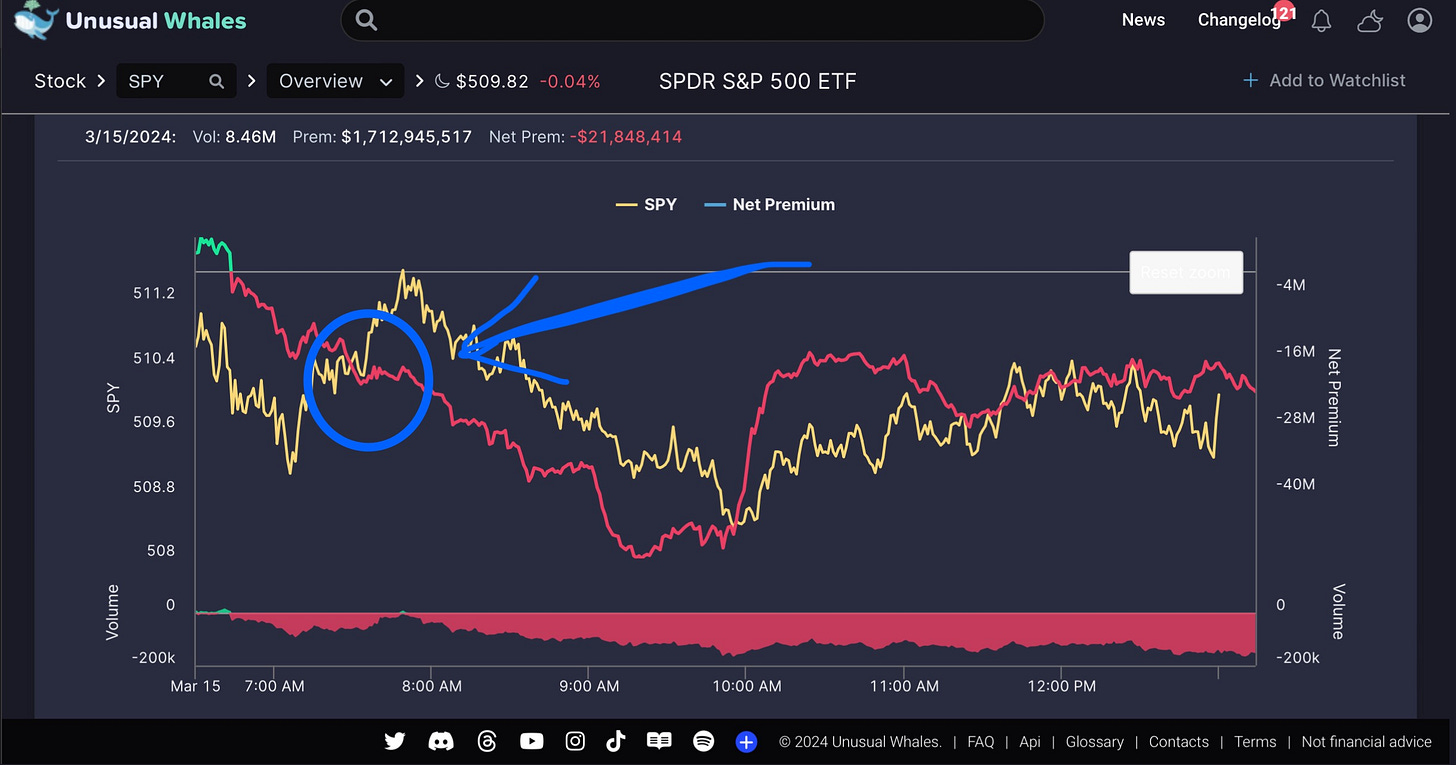Open the Contacts footer link
Image resolution: width=1456 pixels, height=765 pixels.
[1179, 741]
